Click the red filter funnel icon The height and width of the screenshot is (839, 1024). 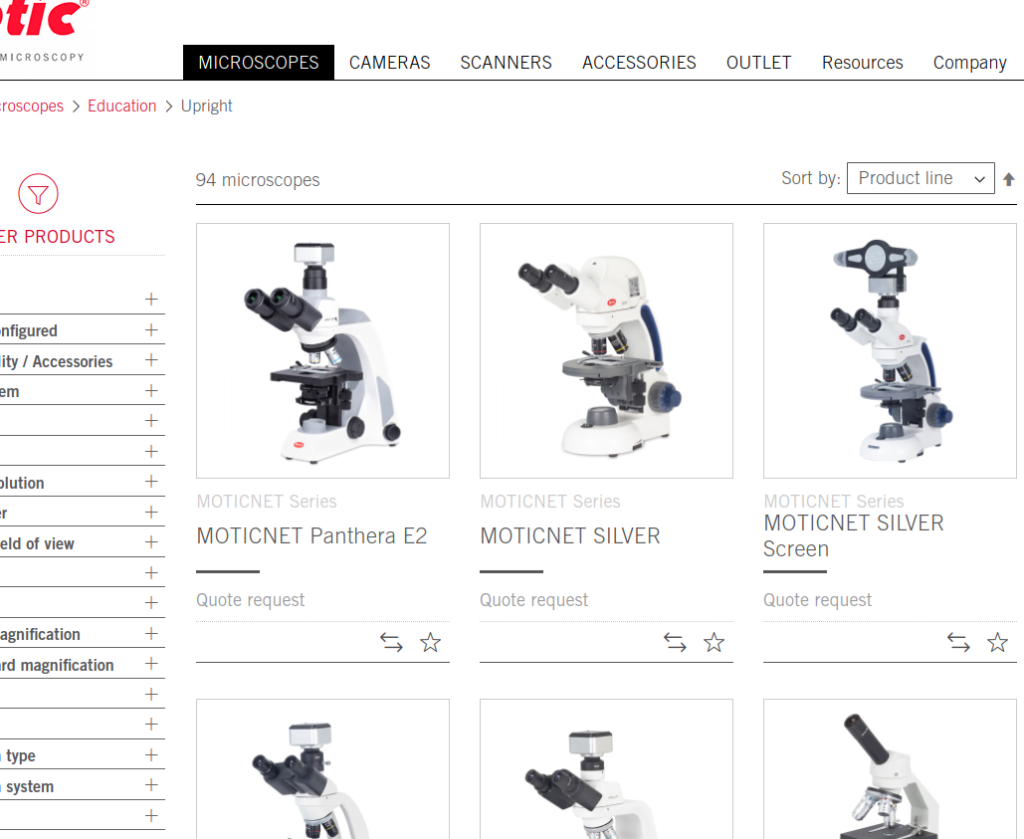coord(38,193)
